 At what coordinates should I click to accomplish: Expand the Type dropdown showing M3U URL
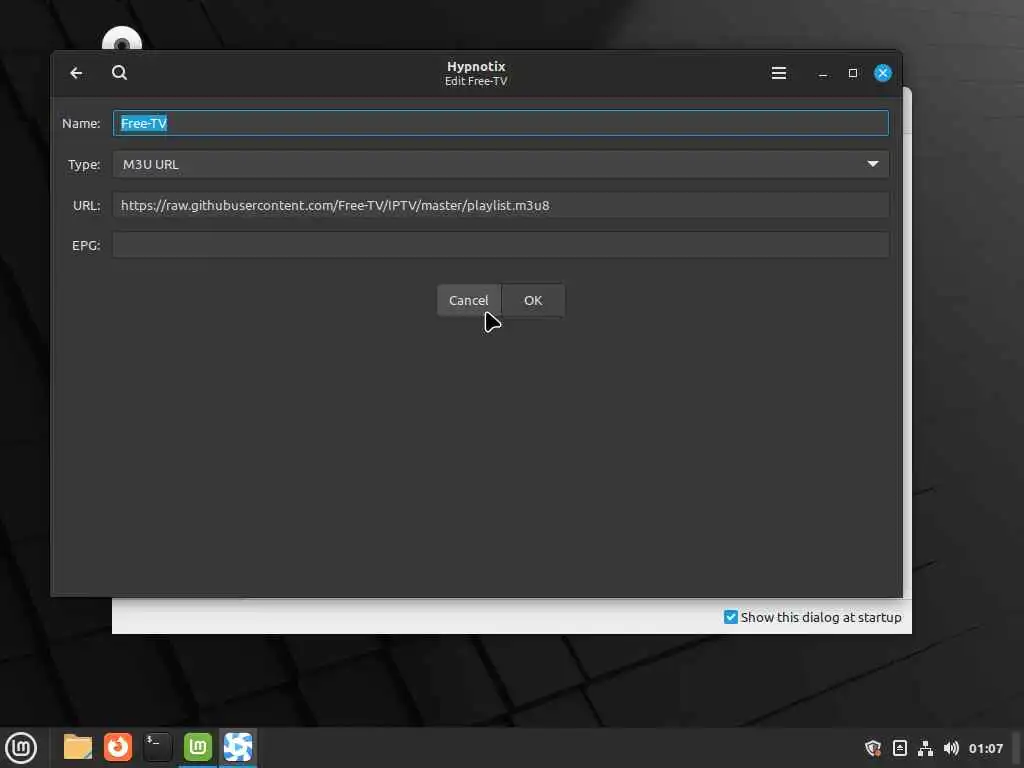[x=501, y=165]
